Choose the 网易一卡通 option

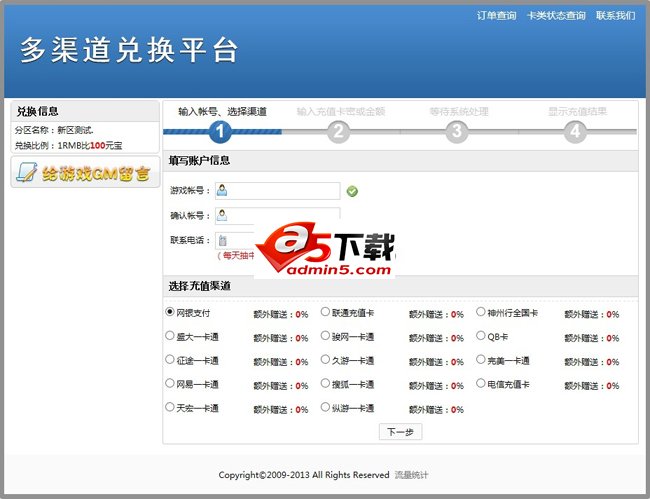pyautogui.click(x=170, y=383)
